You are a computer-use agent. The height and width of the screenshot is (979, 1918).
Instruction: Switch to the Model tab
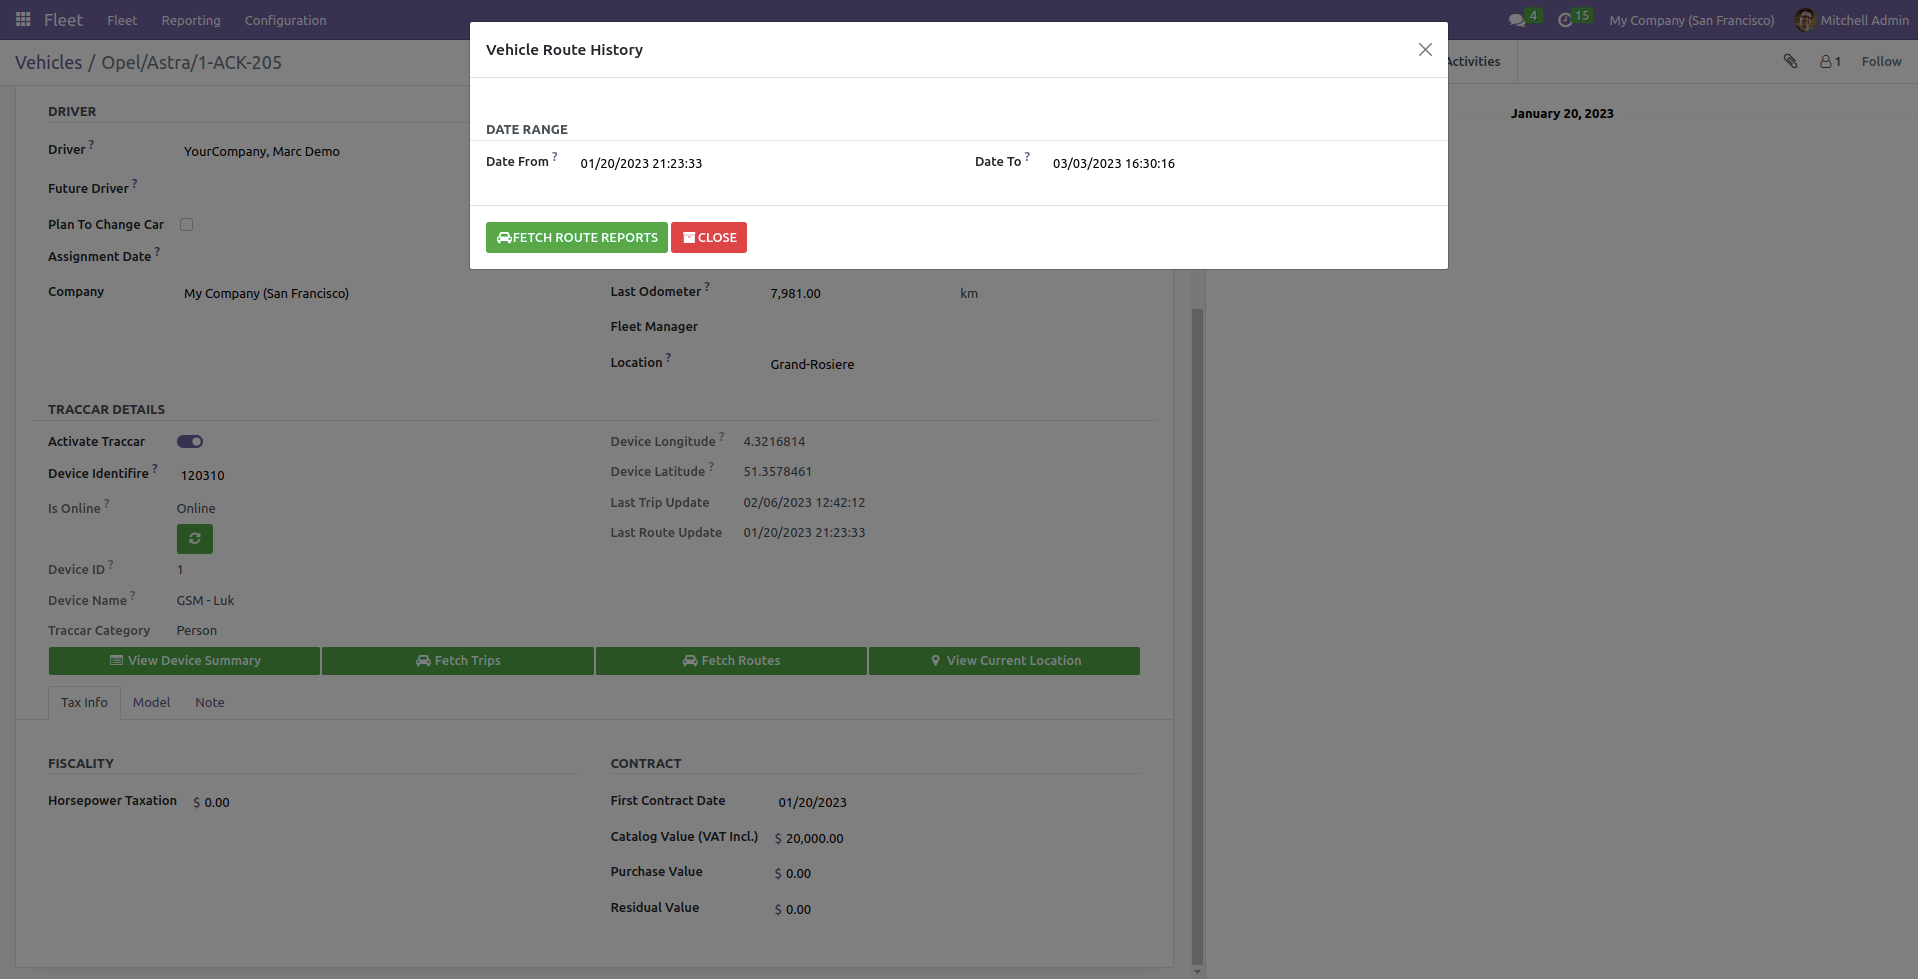[x=151, y=703]
